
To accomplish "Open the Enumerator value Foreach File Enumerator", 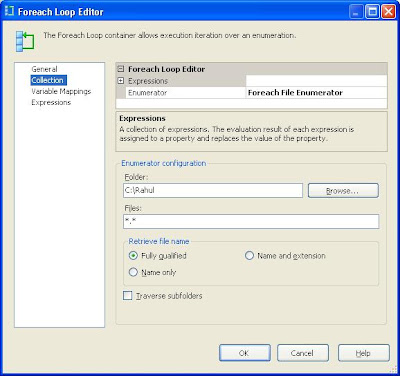I will pyautogui.click(x=316, y=93).
